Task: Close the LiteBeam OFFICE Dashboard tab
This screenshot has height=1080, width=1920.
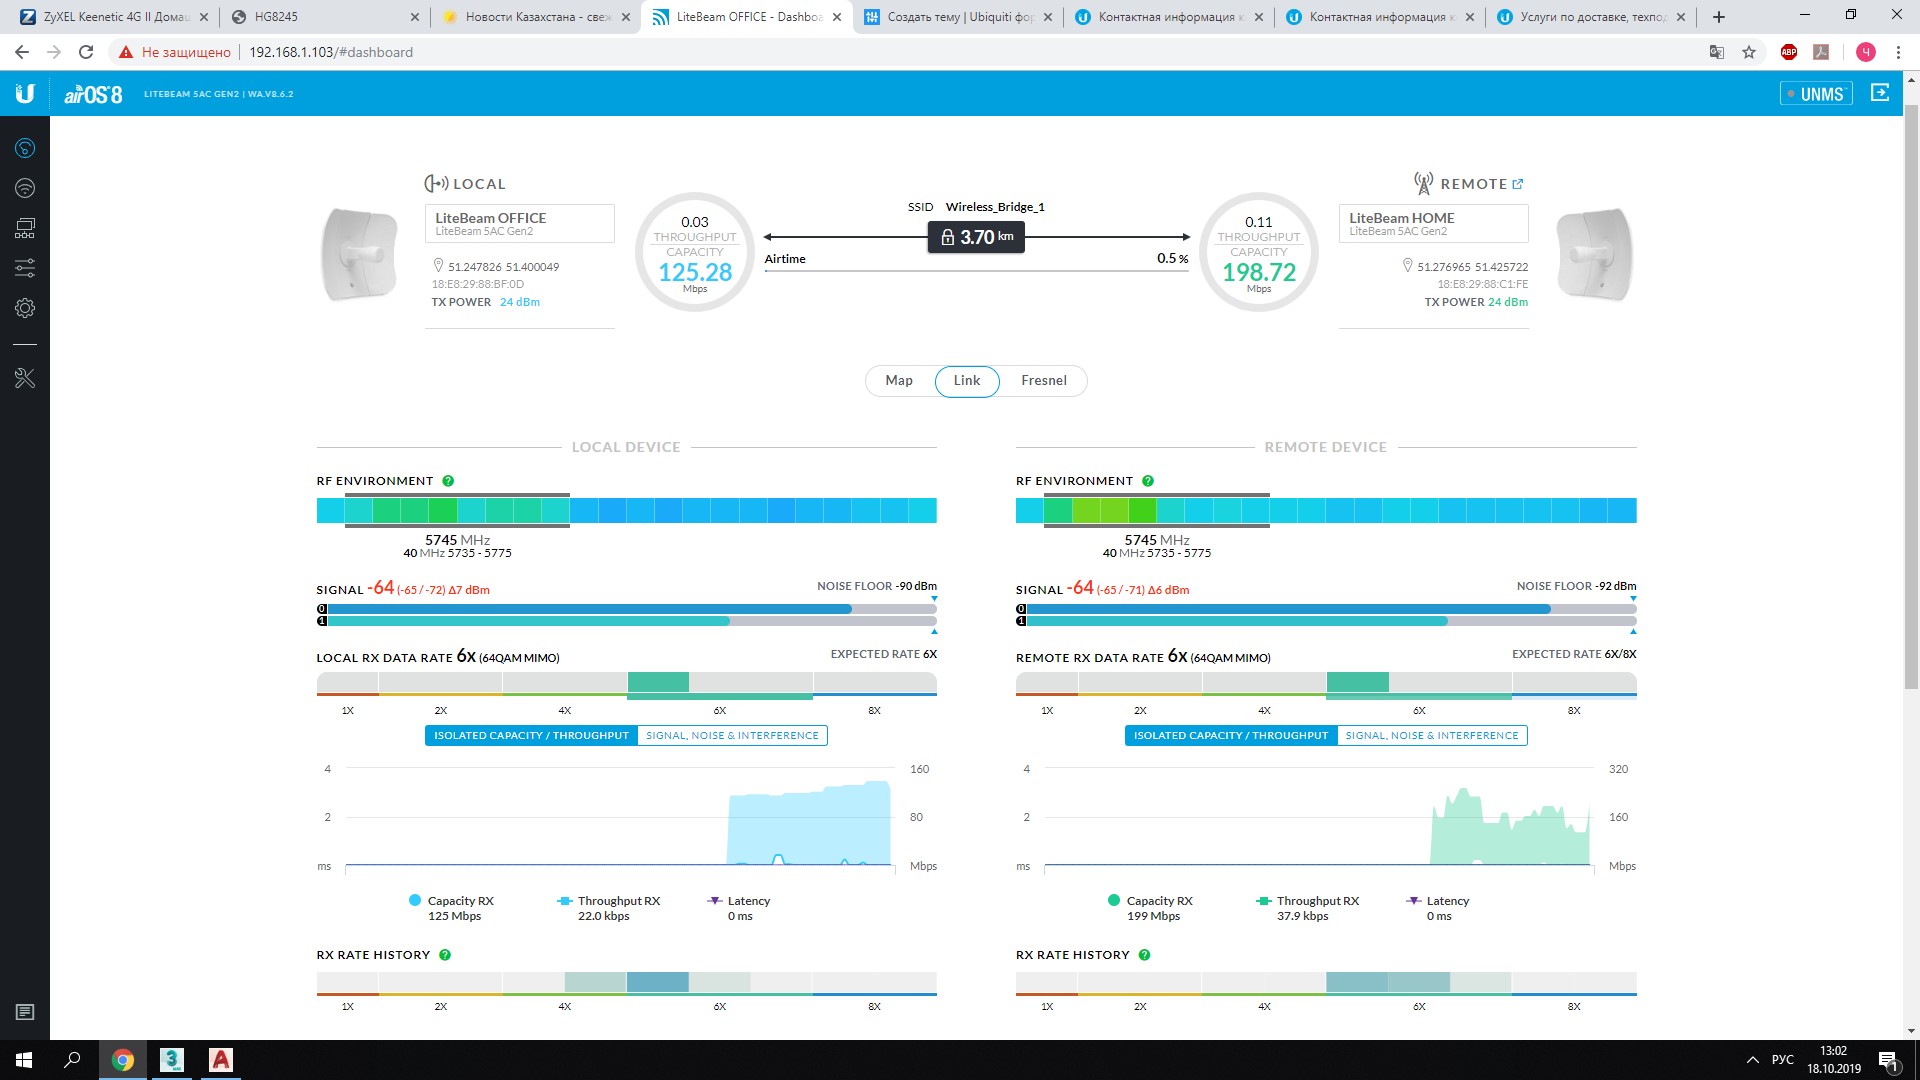Action: (x=837, y=17)
